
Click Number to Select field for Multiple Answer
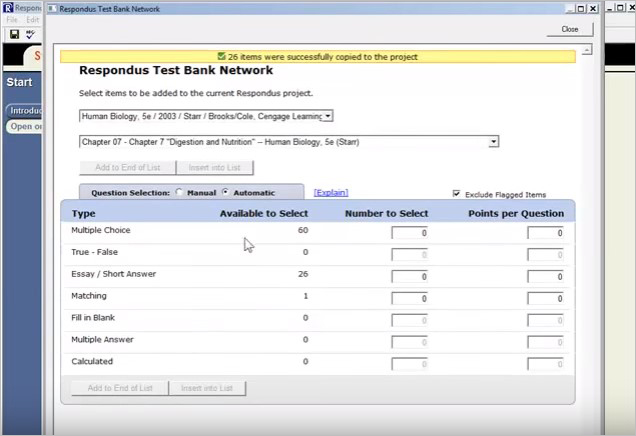(409, 342)
